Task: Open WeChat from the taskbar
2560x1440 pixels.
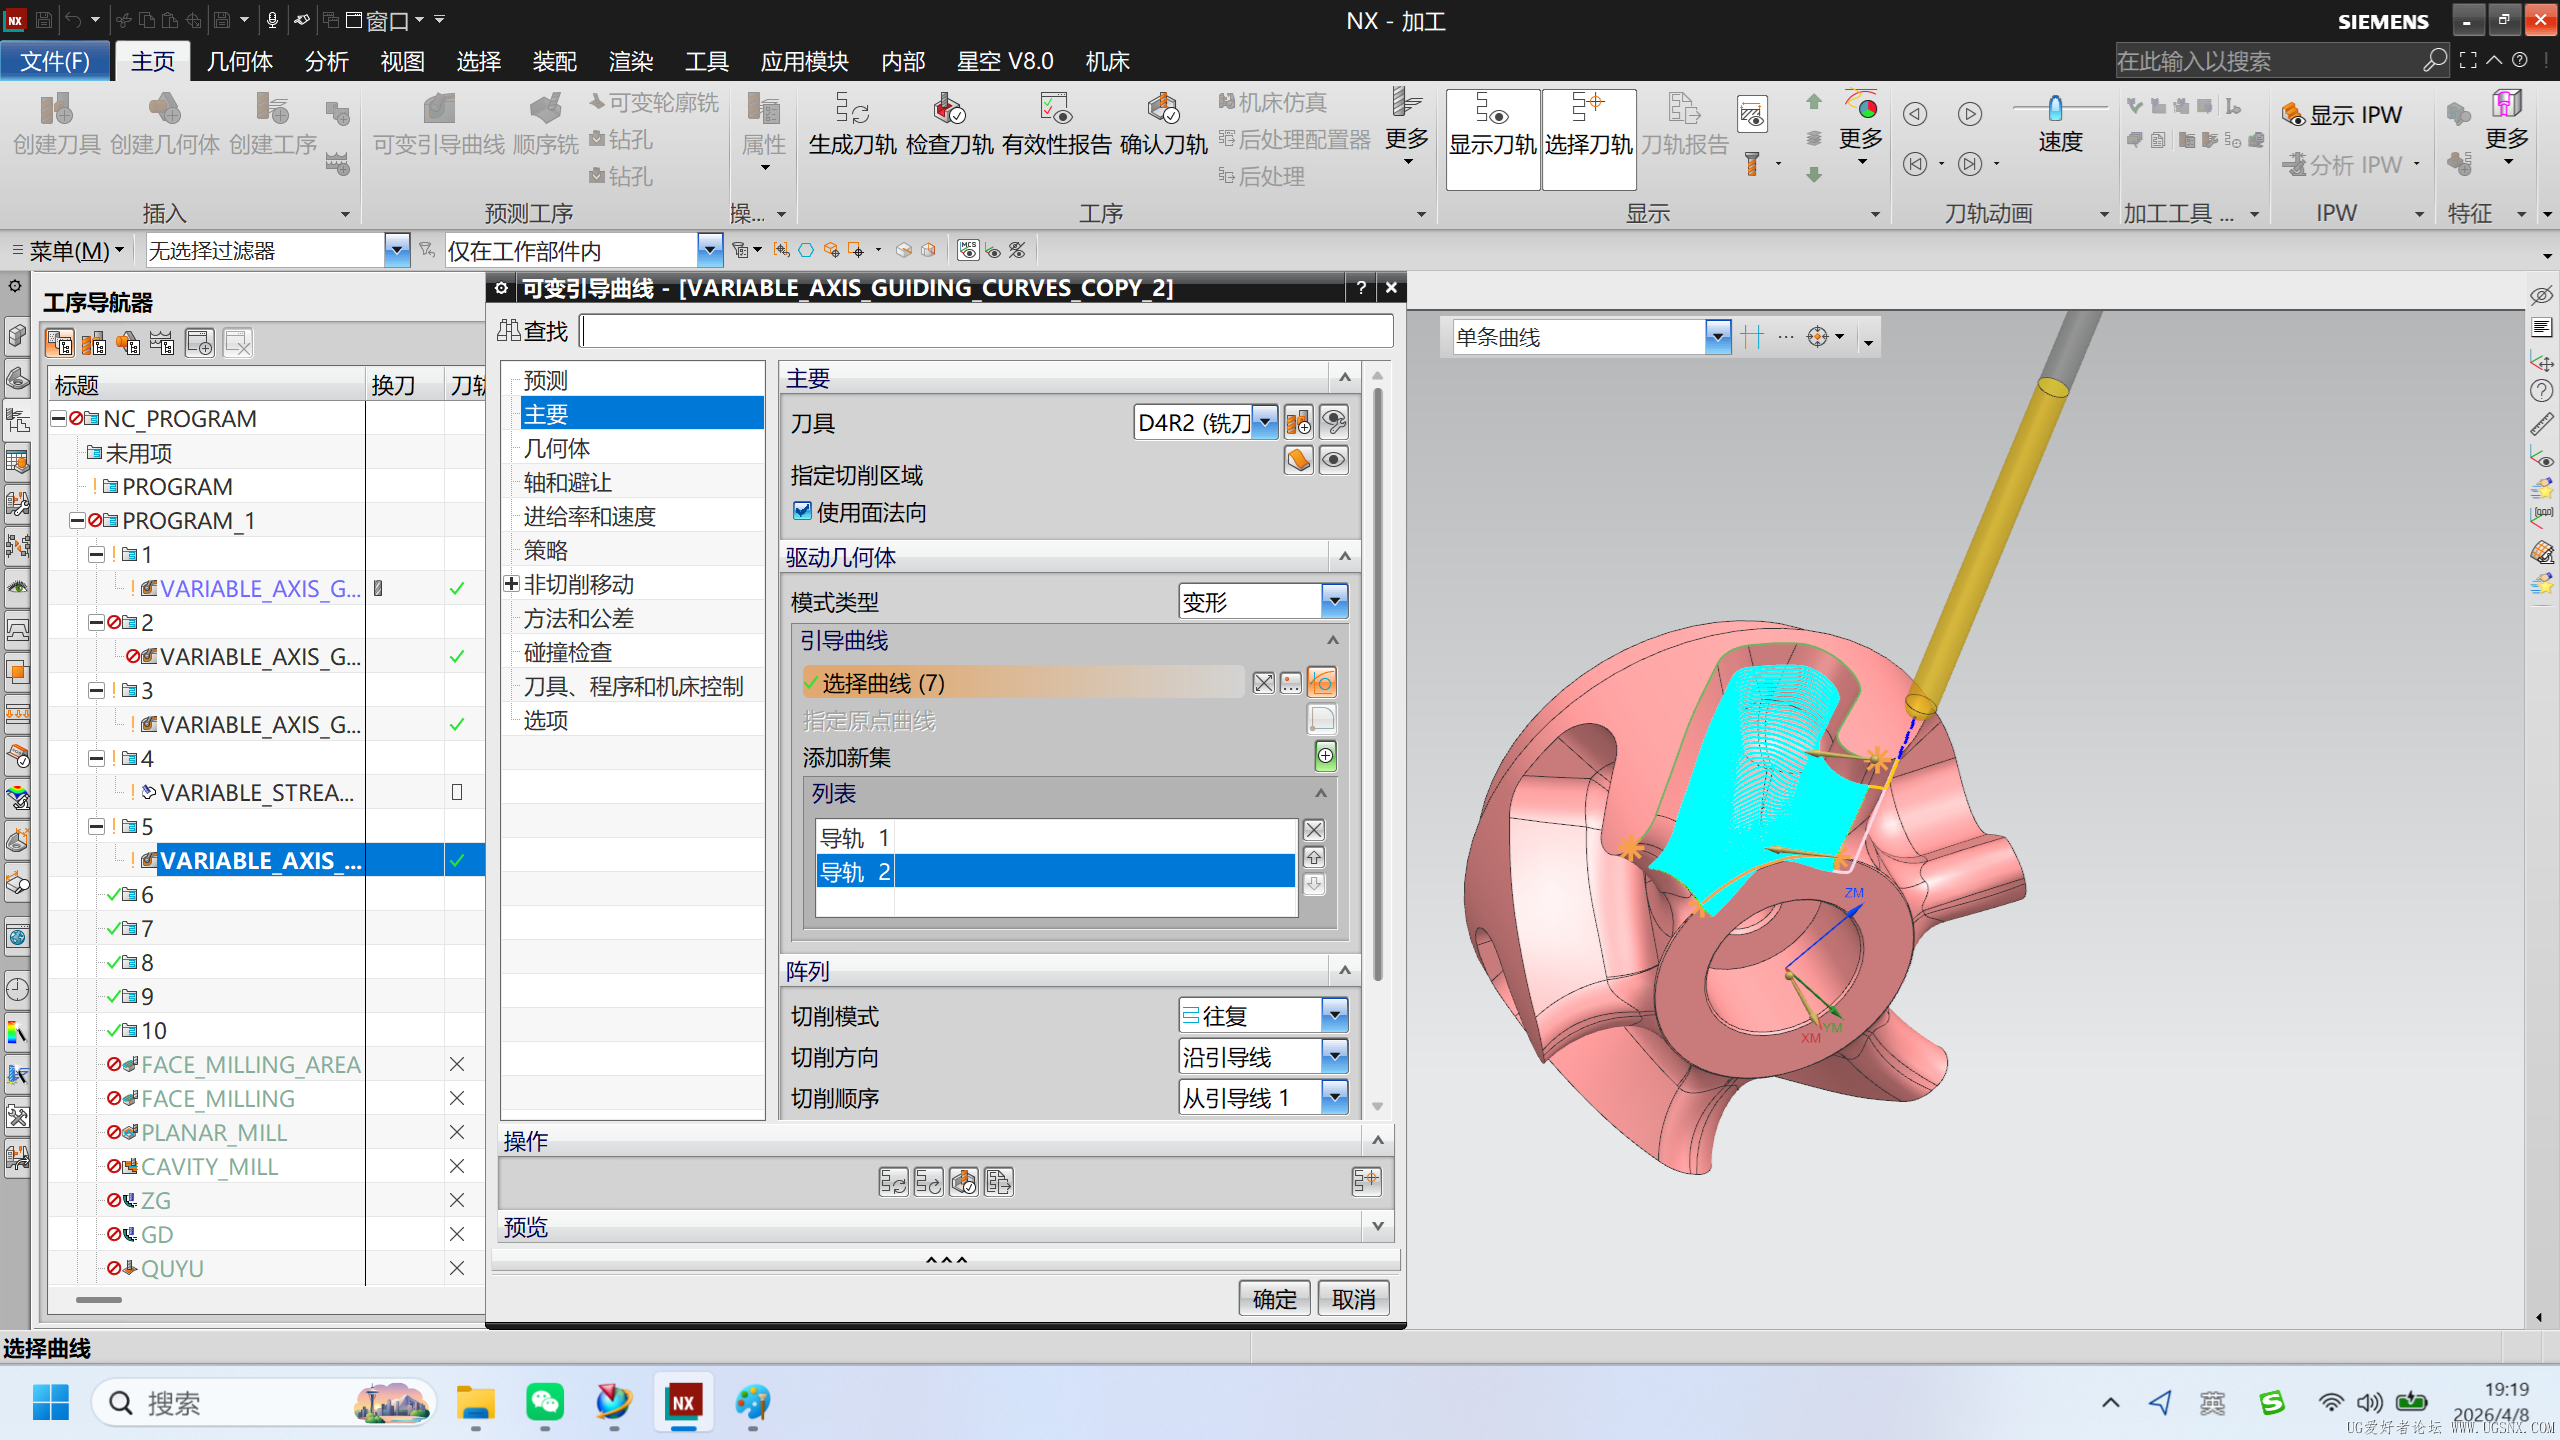Action: click(x=545, y=1402)
